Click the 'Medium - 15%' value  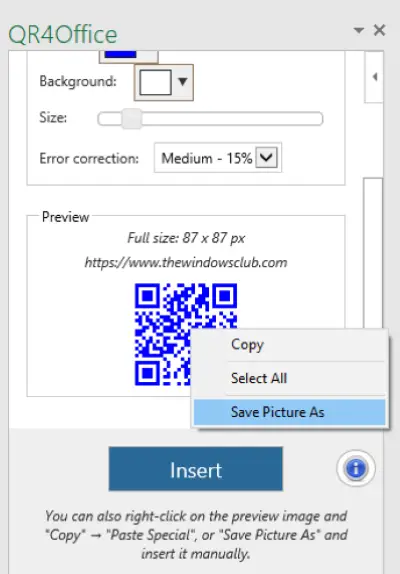tap(207, 159)
